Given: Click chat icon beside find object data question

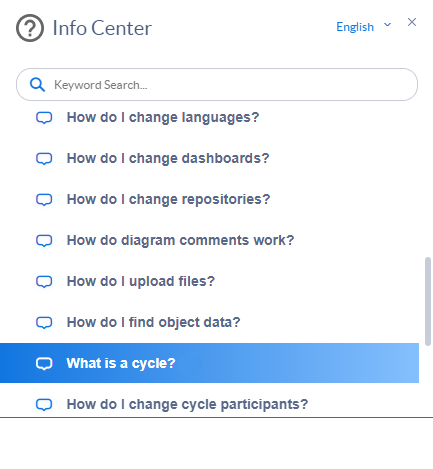Looking at the screenshot, I should point(44,323).
